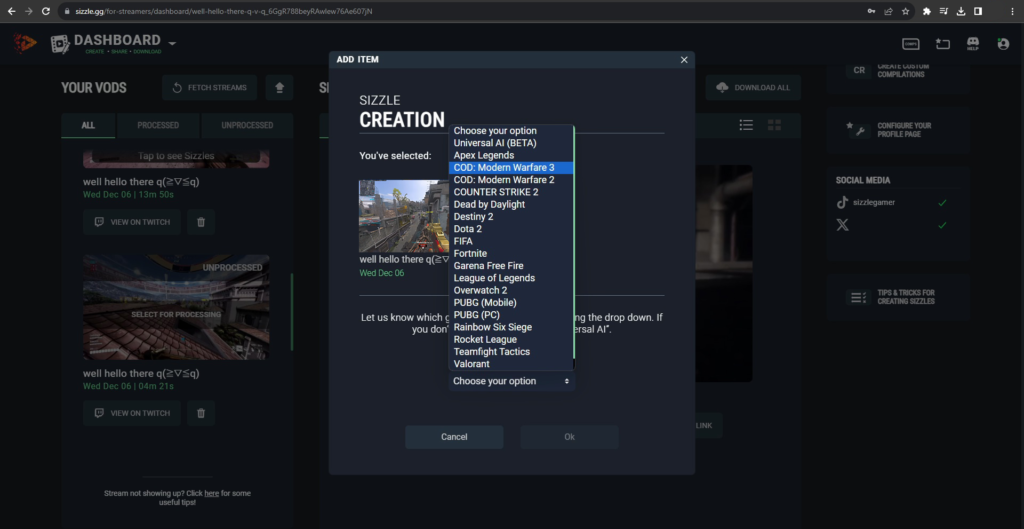This screenshot has width=1024, height=529.
Task: Click the Comps icon in header
Action: click(911, 44)
